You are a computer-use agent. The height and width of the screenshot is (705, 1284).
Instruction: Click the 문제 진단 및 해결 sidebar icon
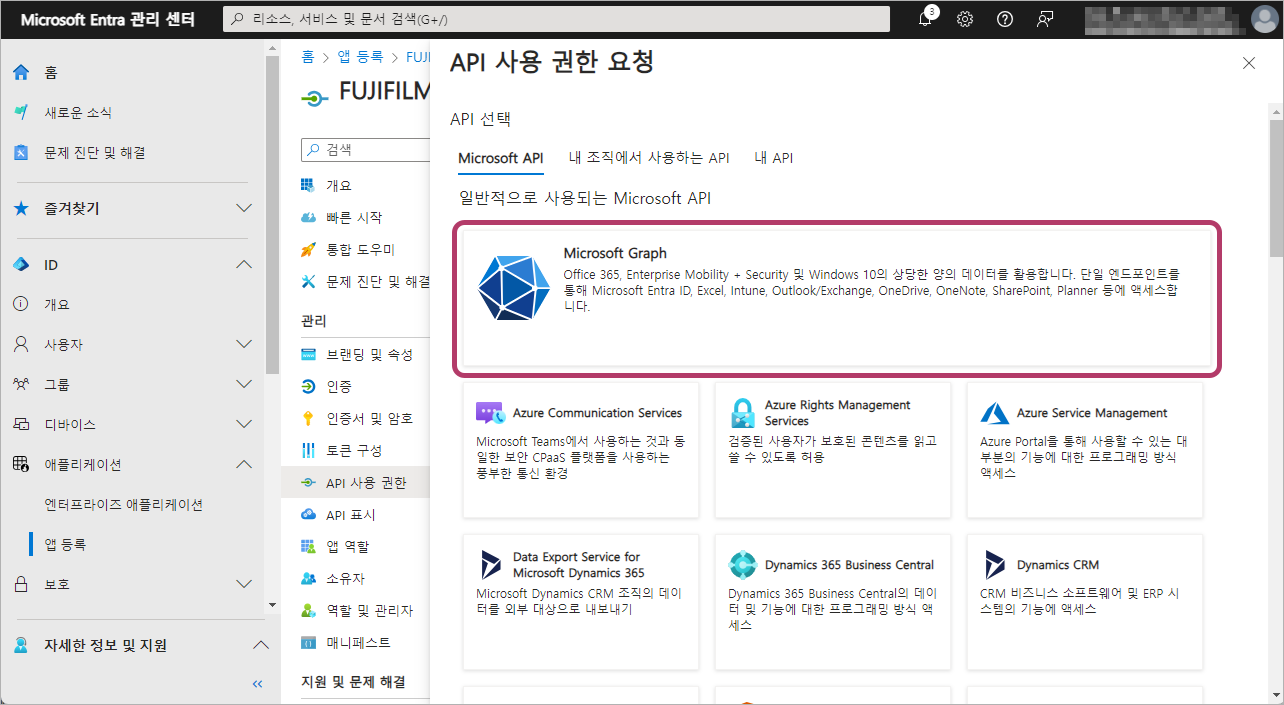21,152
